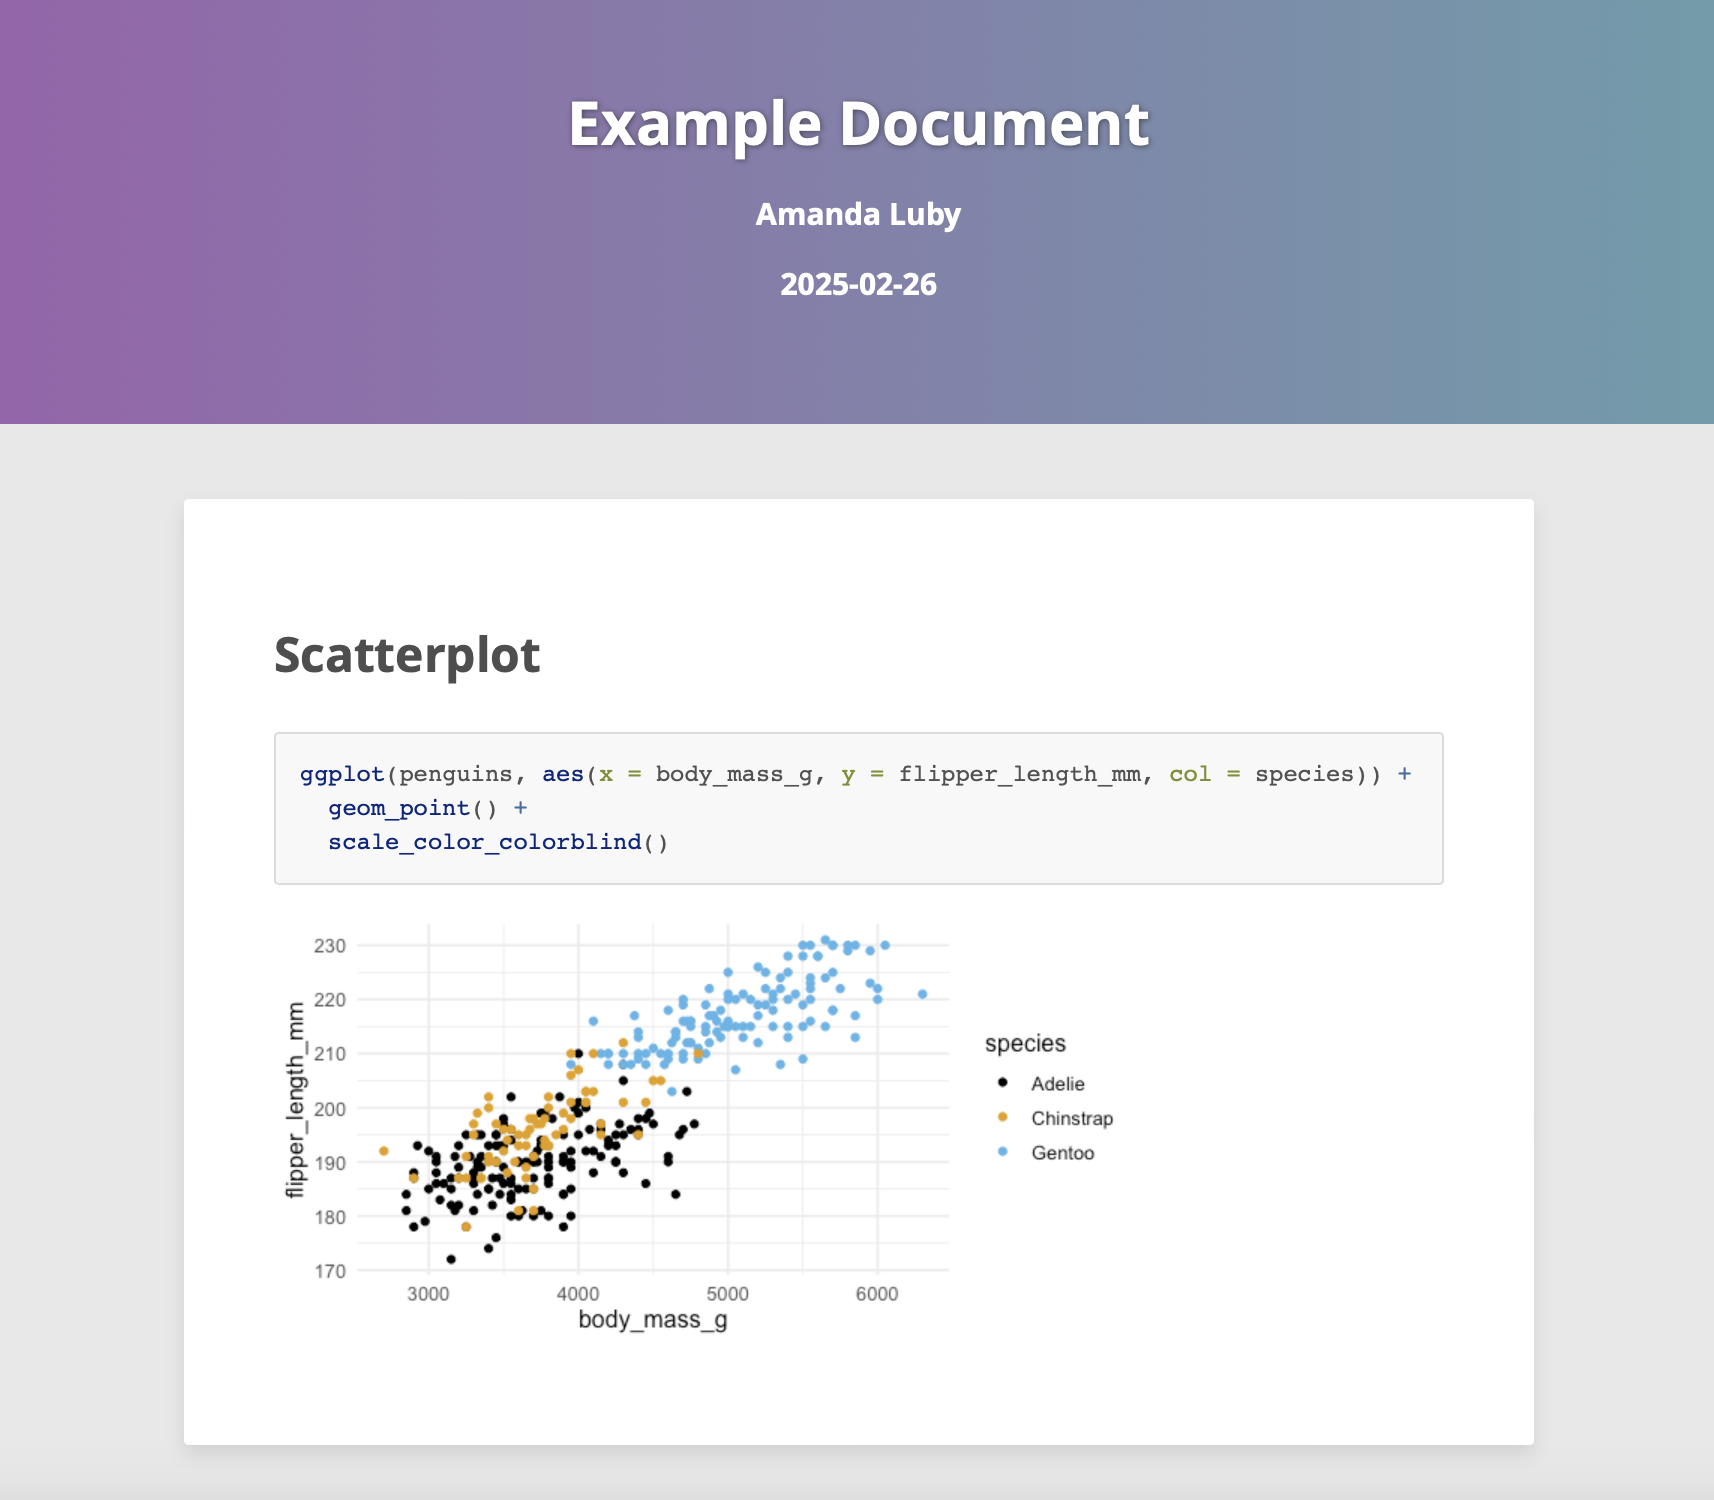This screenshot has height=1500, width=1714.
Task: Click the "Example Document" title
Action: click(858, 124)
